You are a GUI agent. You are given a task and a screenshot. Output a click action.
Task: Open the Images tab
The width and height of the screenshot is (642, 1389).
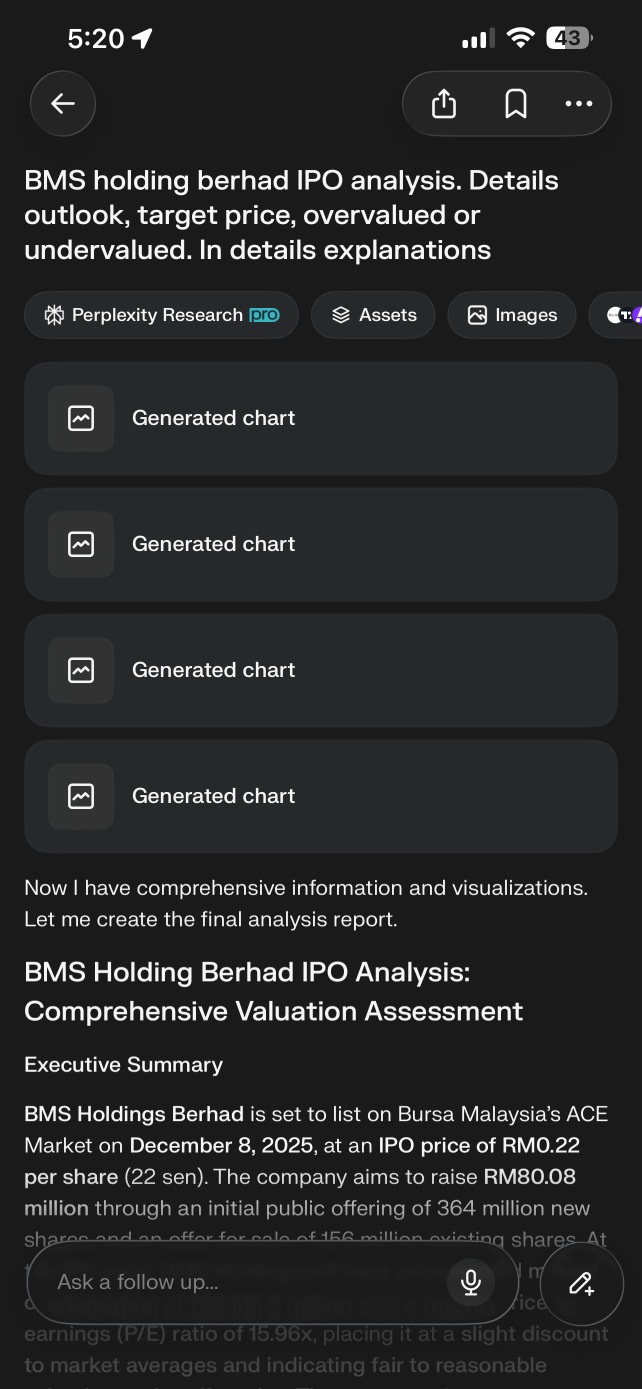pos(512,315)
